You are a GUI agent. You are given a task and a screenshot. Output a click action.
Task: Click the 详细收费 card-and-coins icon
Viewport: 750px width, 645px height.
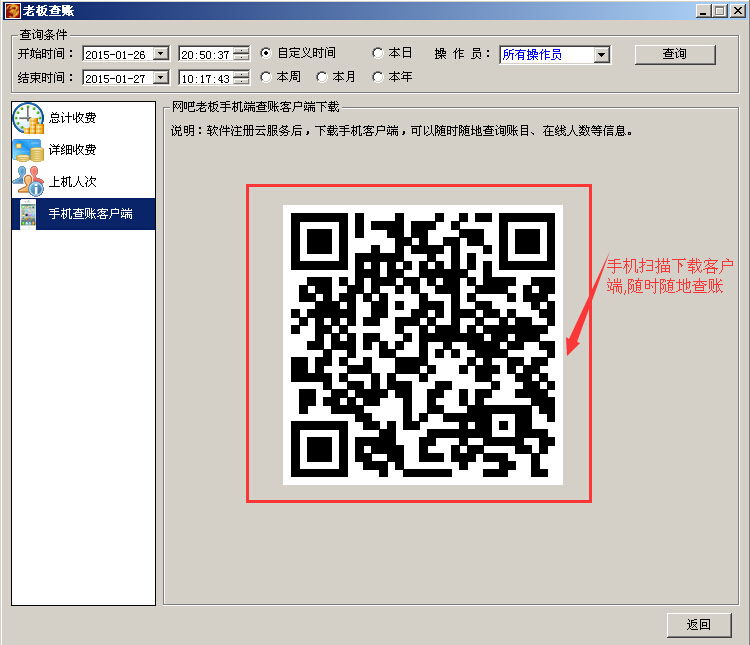[x=28, y=150]
